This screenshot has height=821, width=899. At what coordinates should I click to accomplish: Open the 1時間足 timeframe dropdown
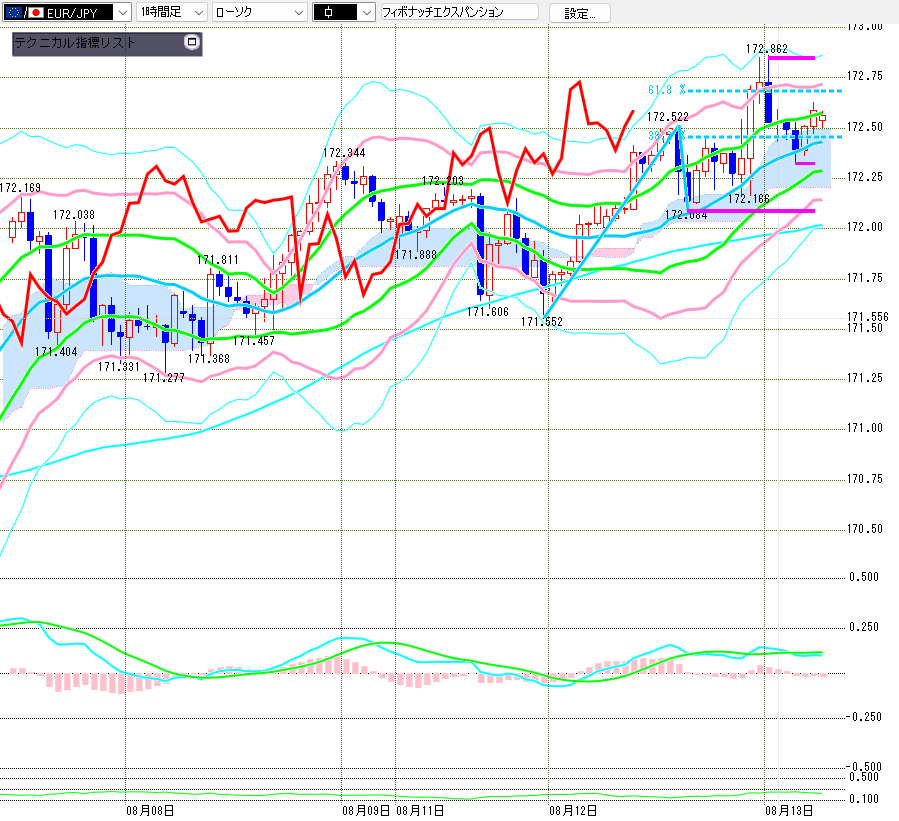171,12
